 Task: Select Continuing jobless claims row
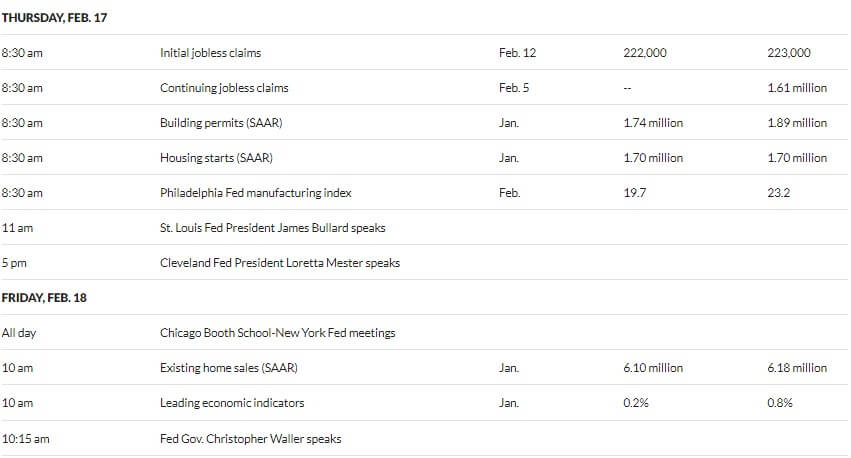coord(424,87)
